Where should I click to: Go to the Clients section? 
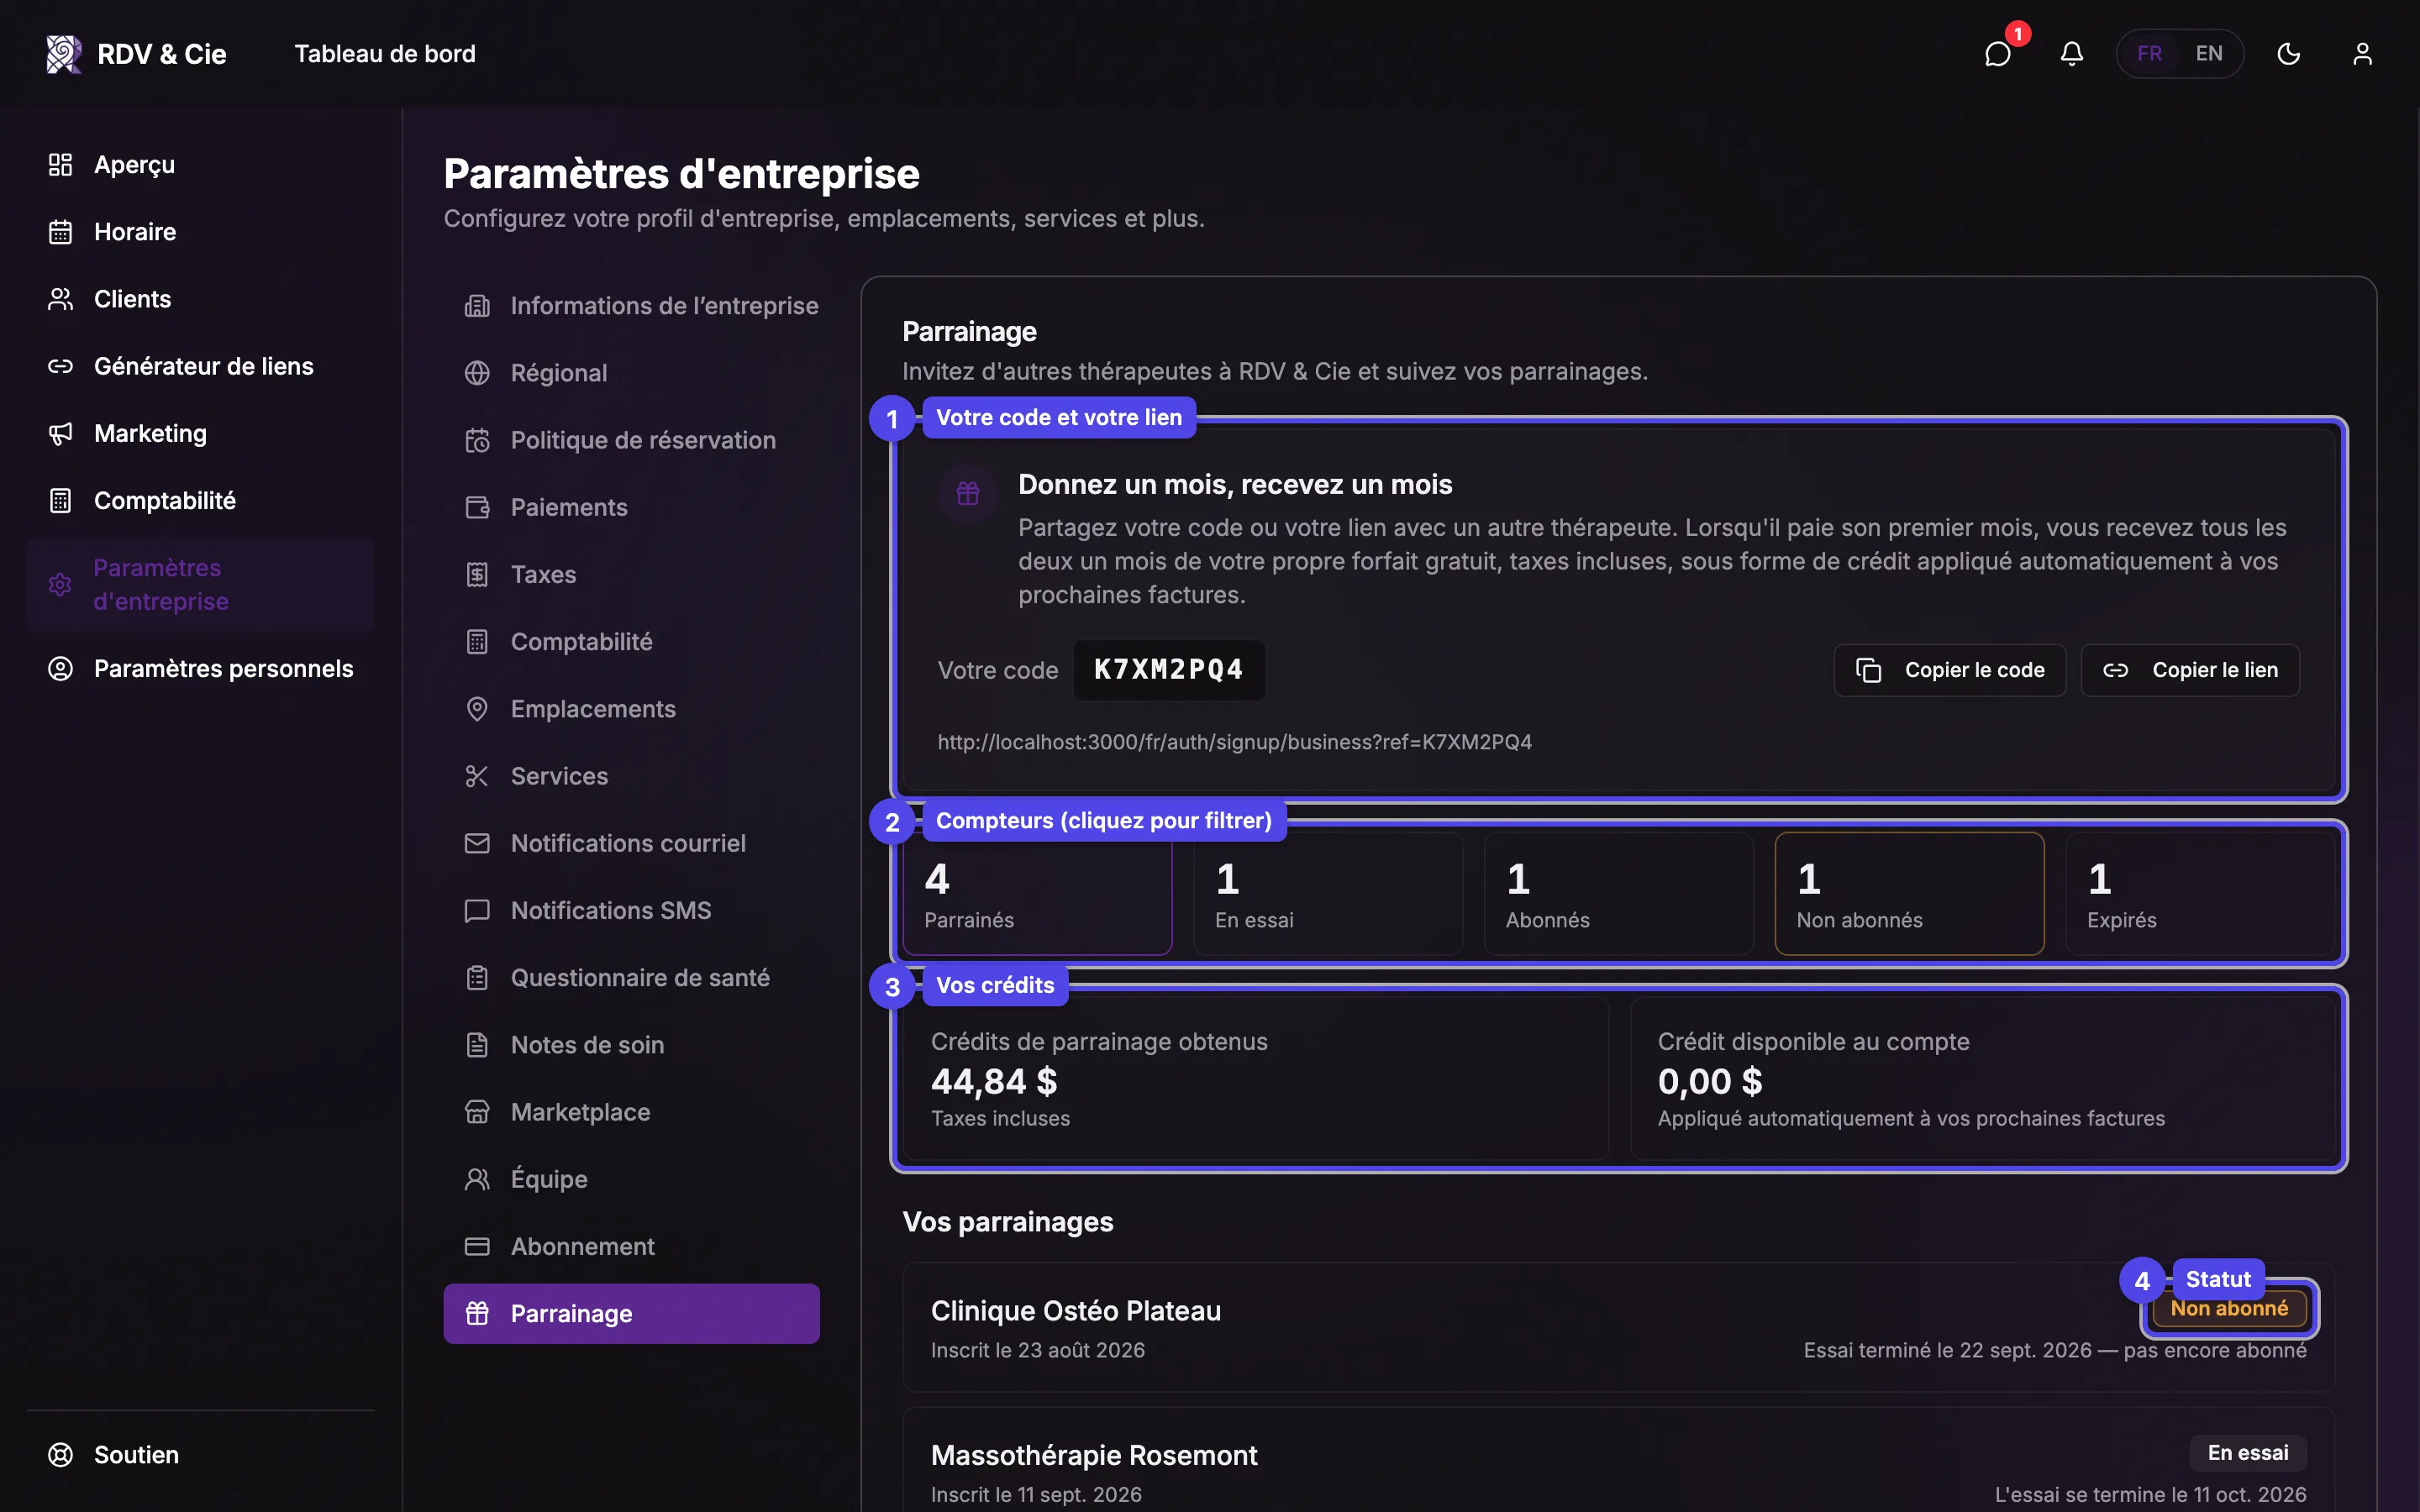(200, 299)
